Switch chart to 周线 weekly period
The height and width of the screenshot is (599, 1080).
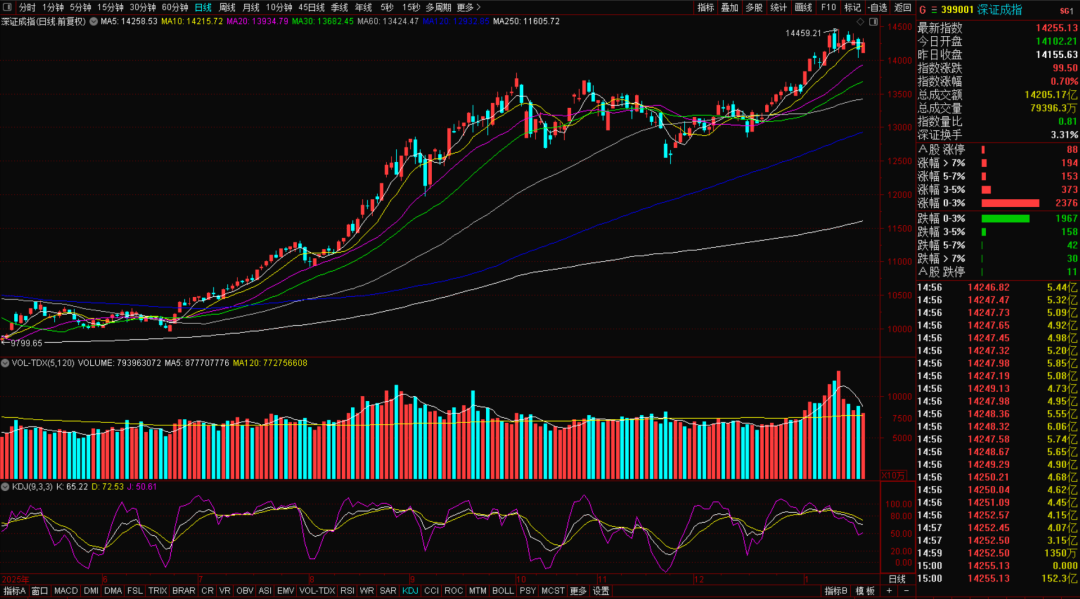227,7
